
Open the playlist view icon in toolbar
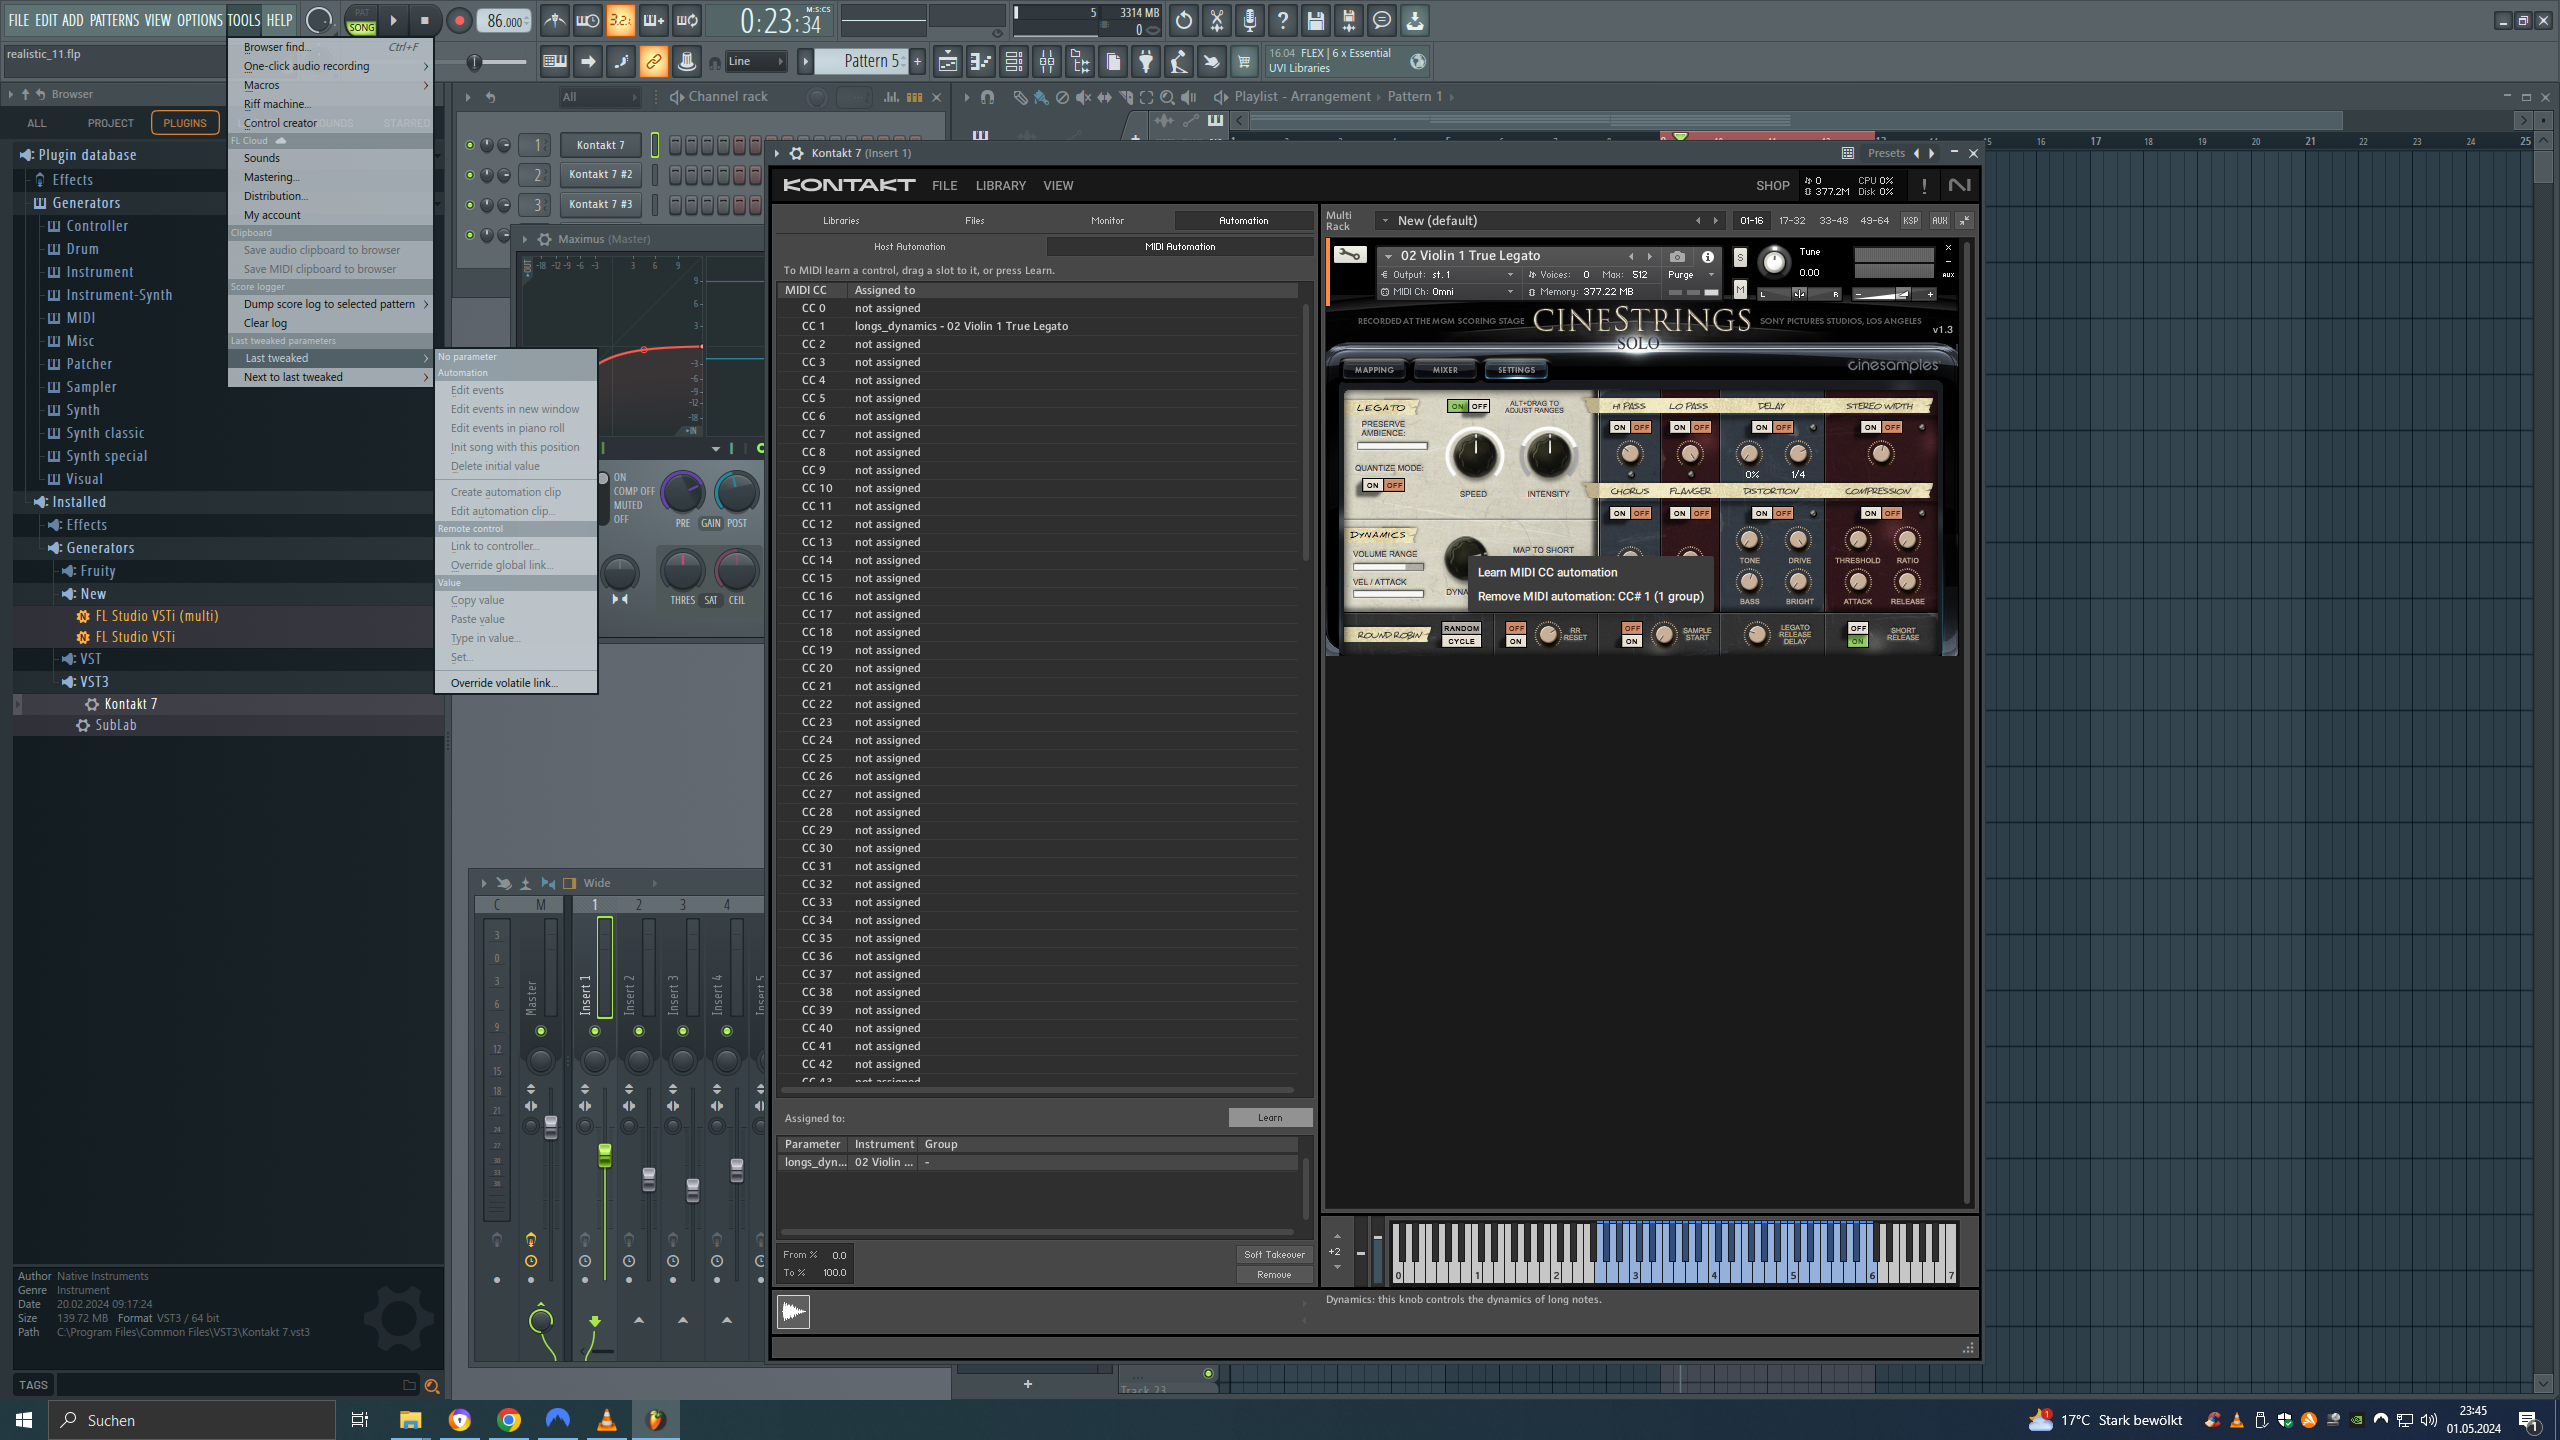(x=947, y=62)
